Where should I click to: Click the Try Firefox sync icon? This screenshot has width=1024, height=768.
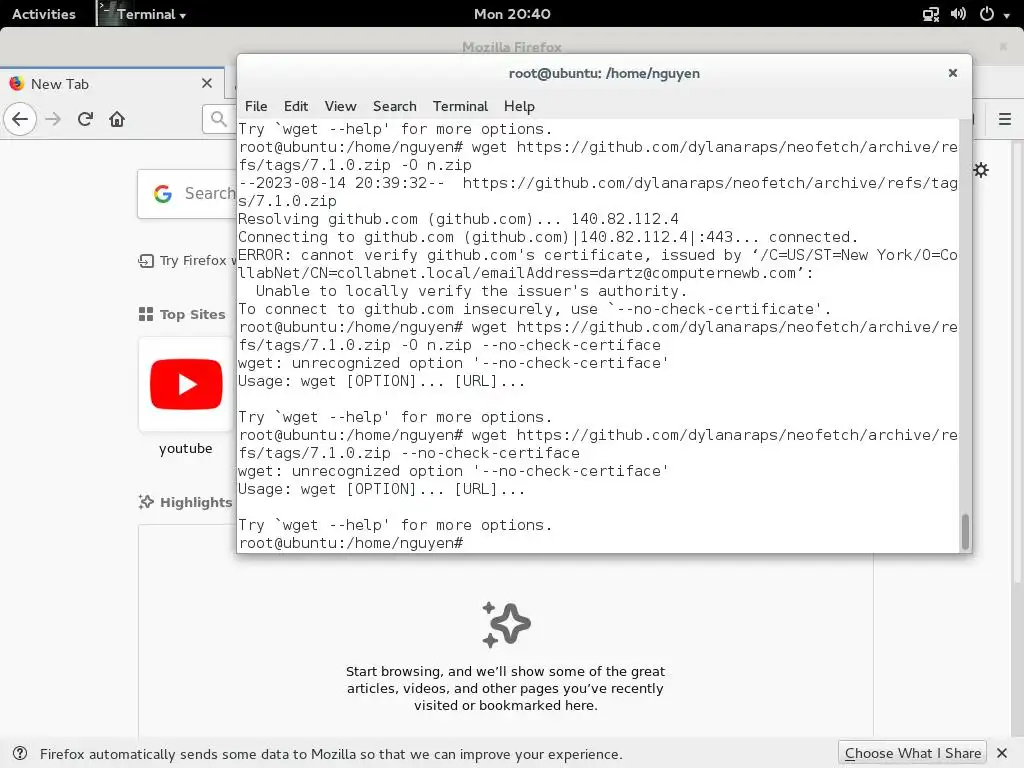tap(146, 261)
